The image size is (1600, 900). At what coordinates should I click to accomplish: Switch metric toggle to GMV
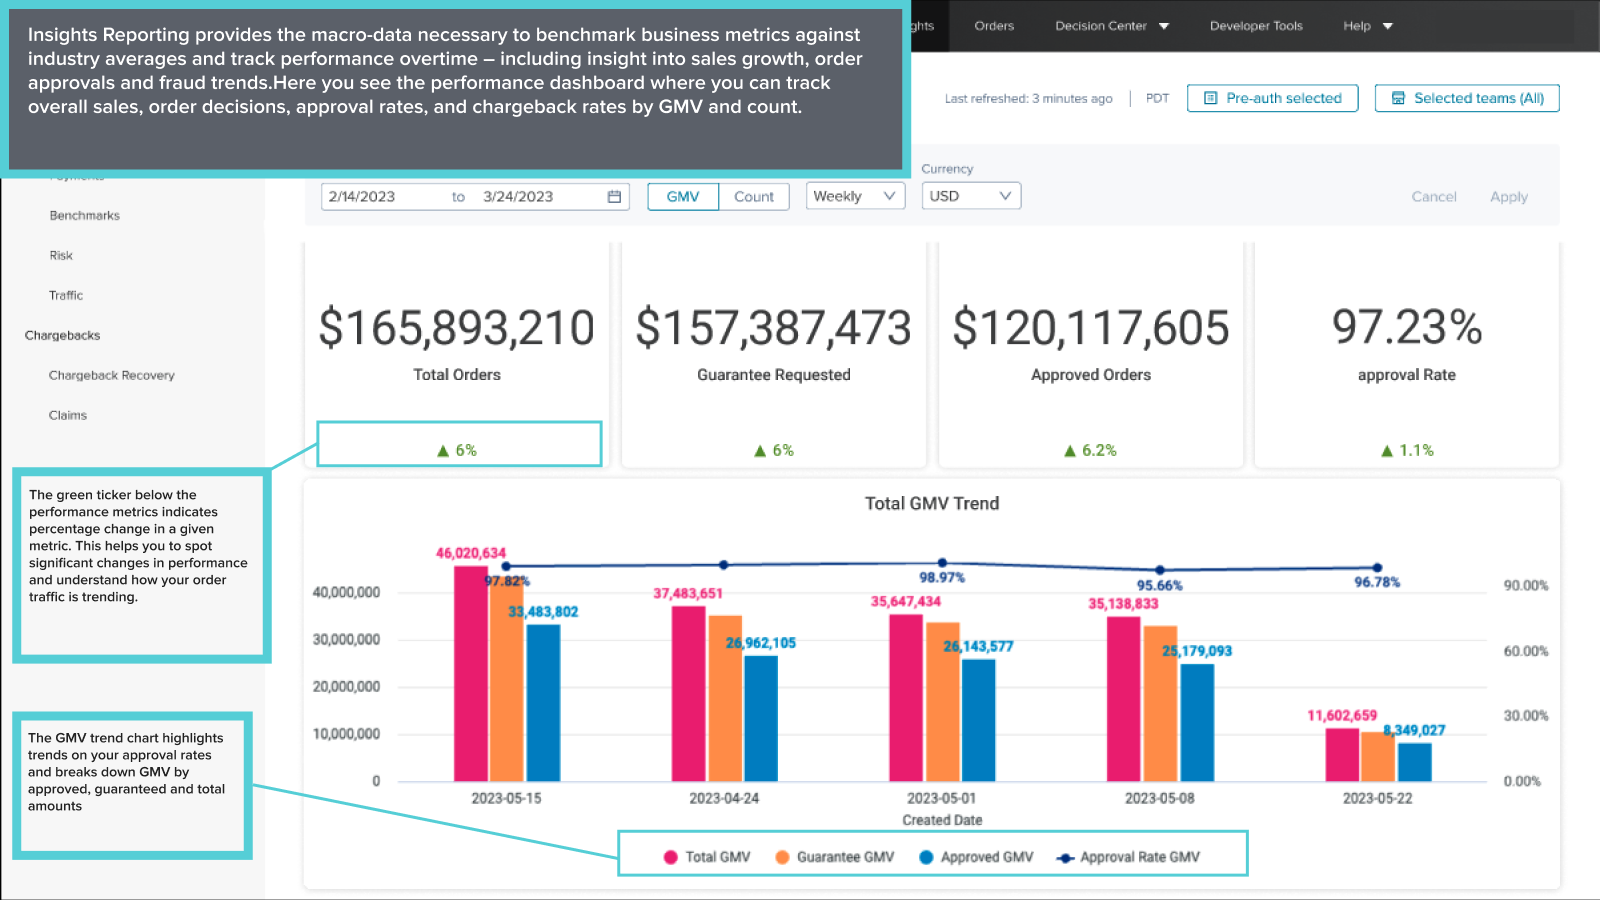(x=683, y=197)
